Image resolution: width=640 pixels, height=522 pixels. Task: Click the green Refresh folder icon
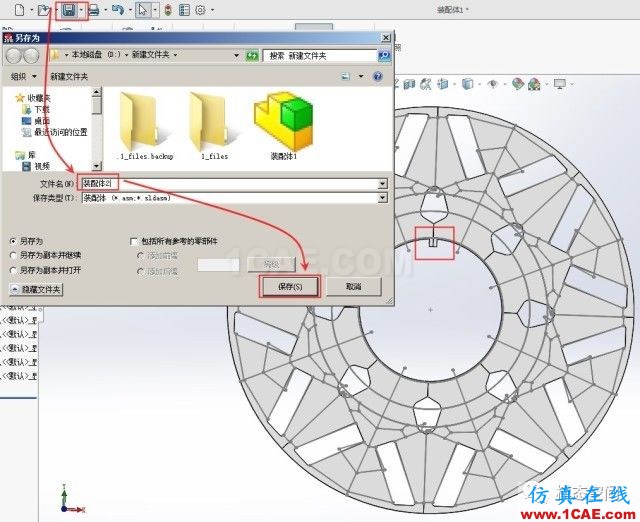pos(252,56)
